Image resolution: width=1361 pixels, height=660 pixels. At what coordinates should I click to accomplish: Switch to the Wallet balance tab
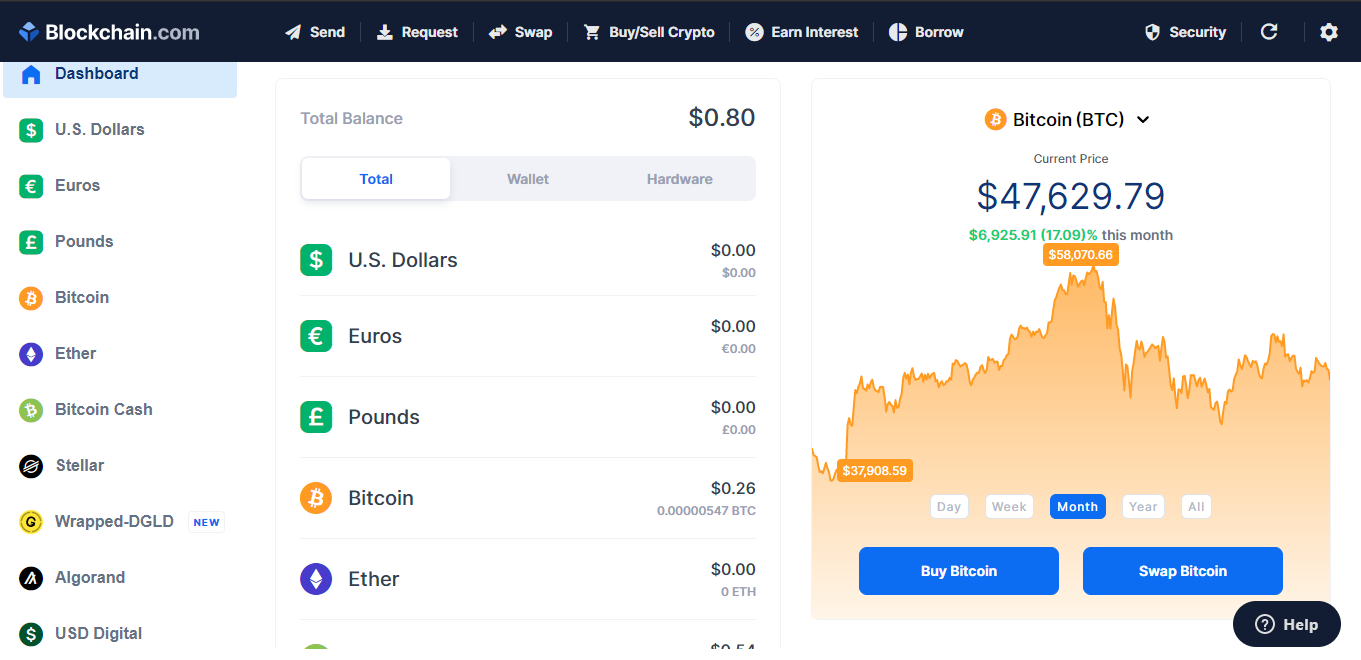pyautogui.click(x=528, y=179)
